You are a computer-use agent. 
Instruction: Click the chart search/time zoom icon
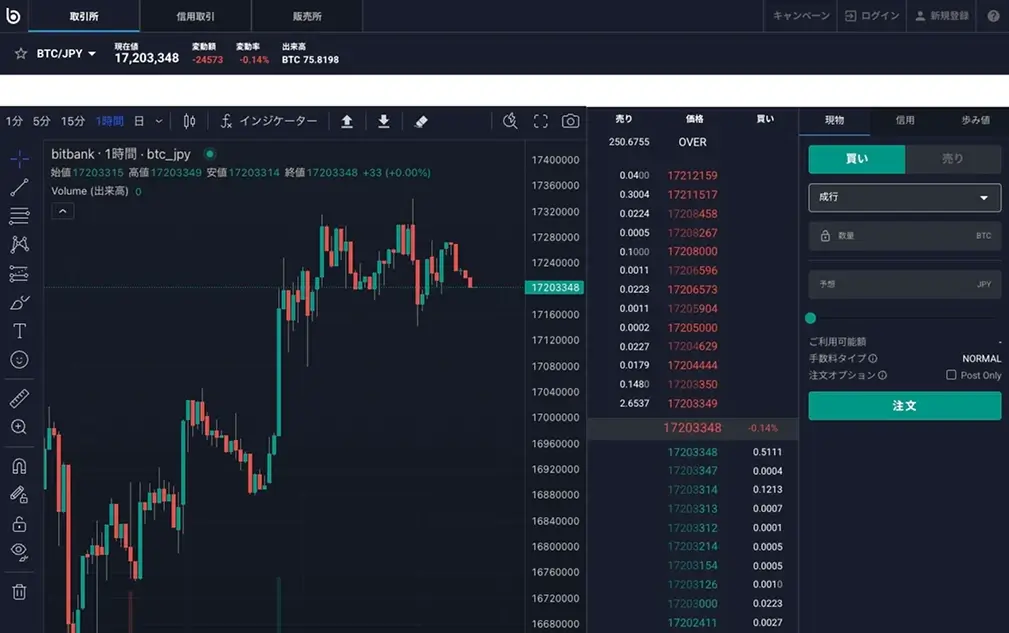tap(510, 121)
